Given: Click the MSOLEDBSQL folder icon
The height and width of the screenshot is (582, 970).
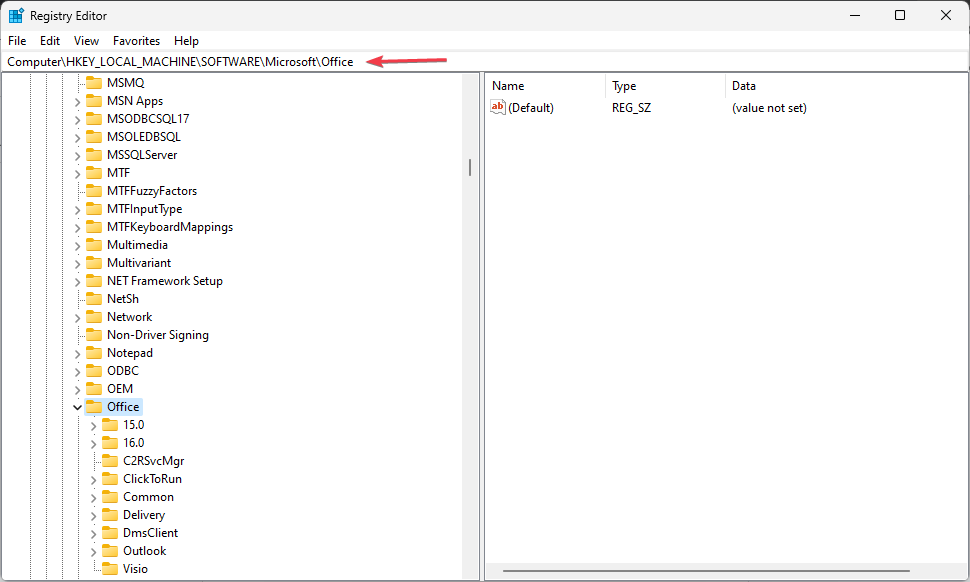Looking at the screenshot, I should click(94, 136).
